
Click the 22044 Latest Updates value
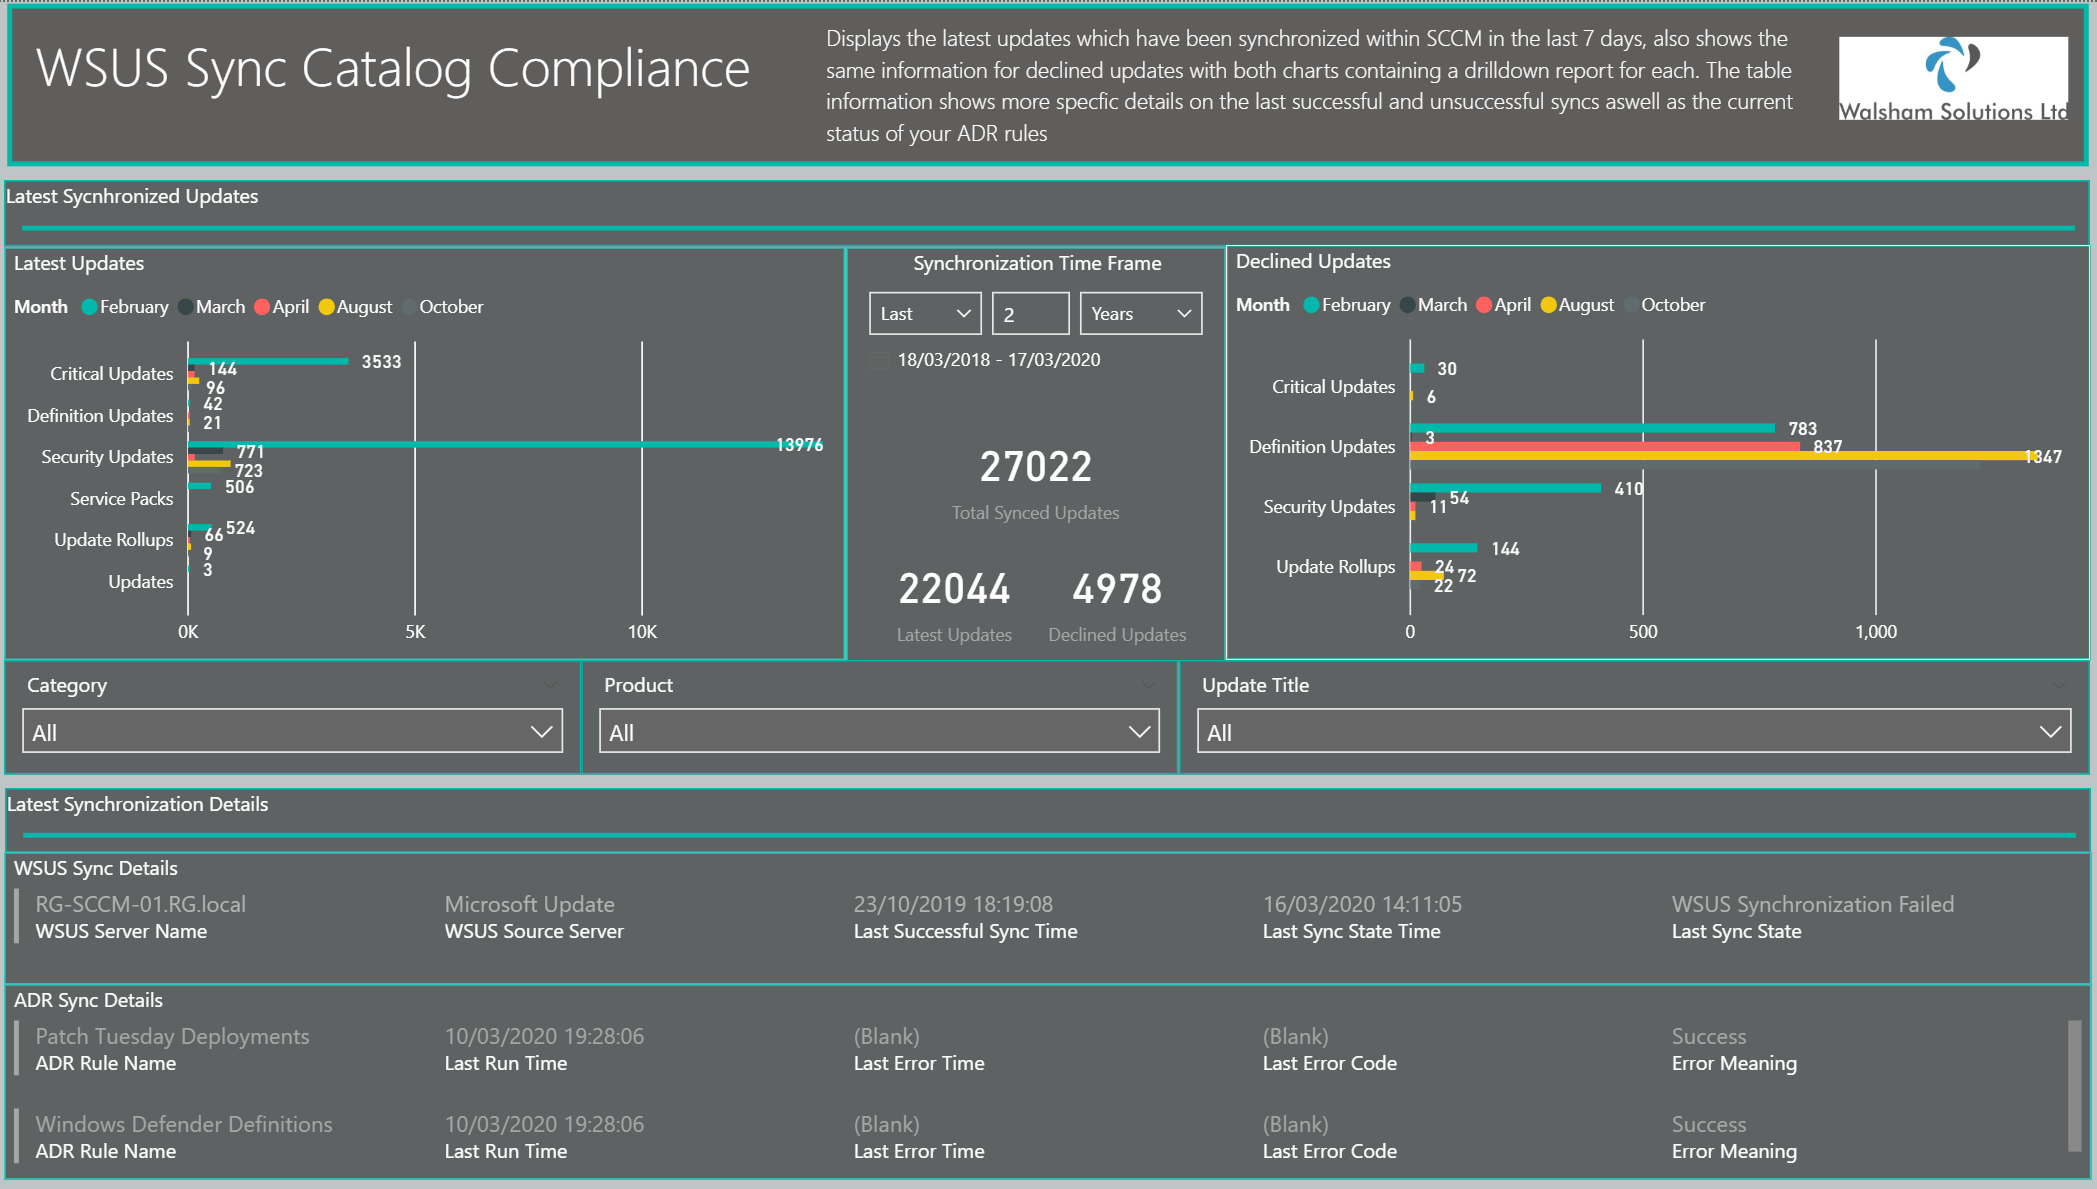pyautogui.click(x=954, y=590)
